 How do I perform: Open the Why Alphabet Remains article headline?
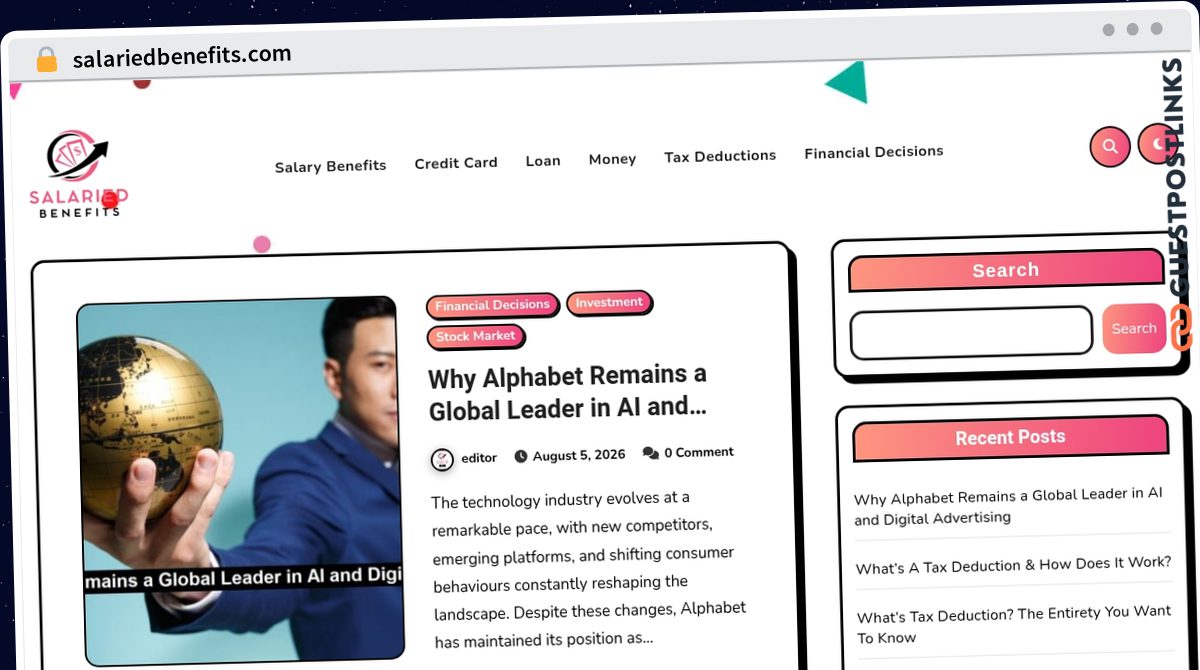coord(568,393)
